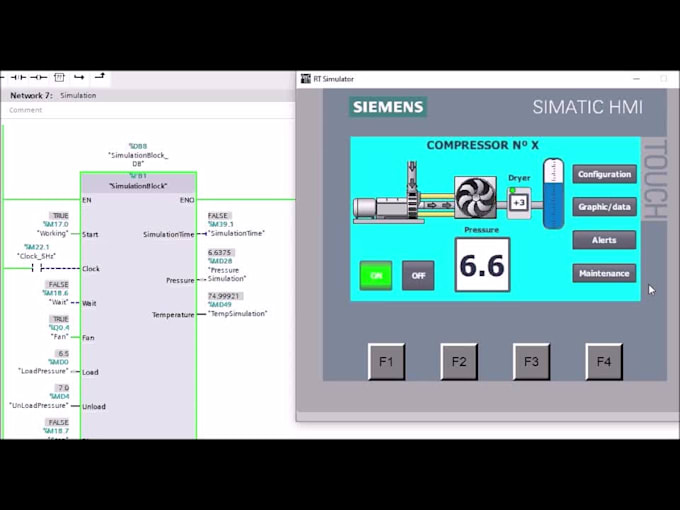Close branch tool in ladder toolbar
Viewport: 680px width, 510px height.
point(100,76)
